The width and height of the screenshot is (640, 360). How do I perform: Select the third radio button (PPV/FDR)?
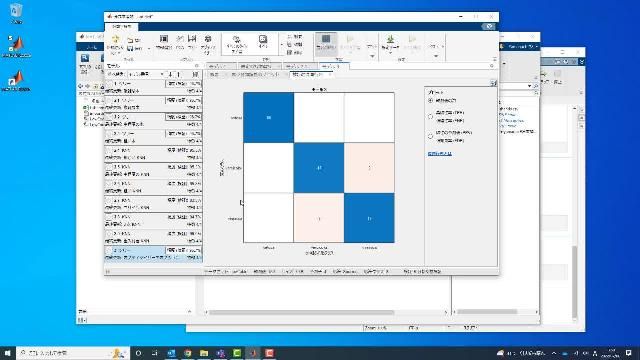430,136
